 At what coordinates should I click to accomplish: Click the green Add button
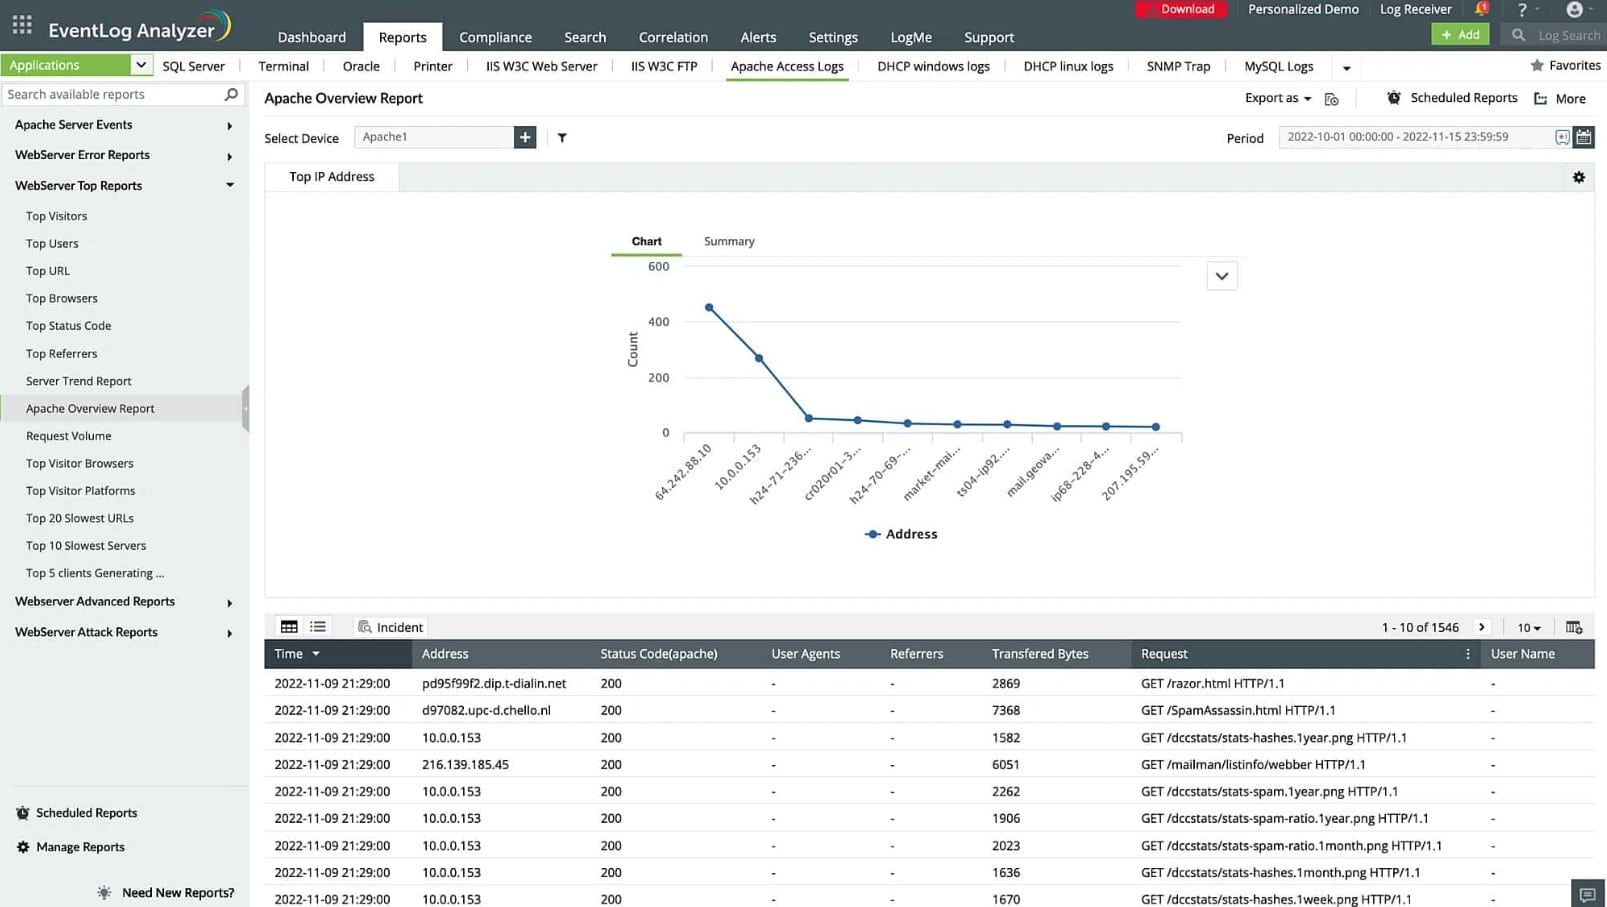click(x=1460, y=33)
